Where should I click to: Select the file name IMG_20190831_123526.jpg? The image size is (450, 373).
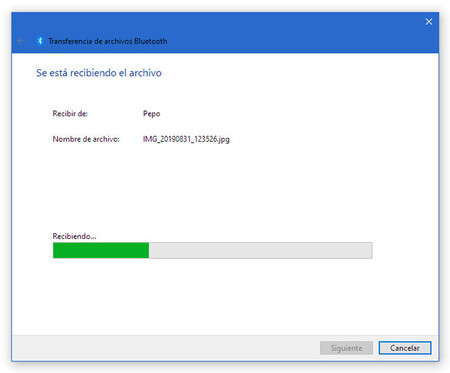[186, 139]
